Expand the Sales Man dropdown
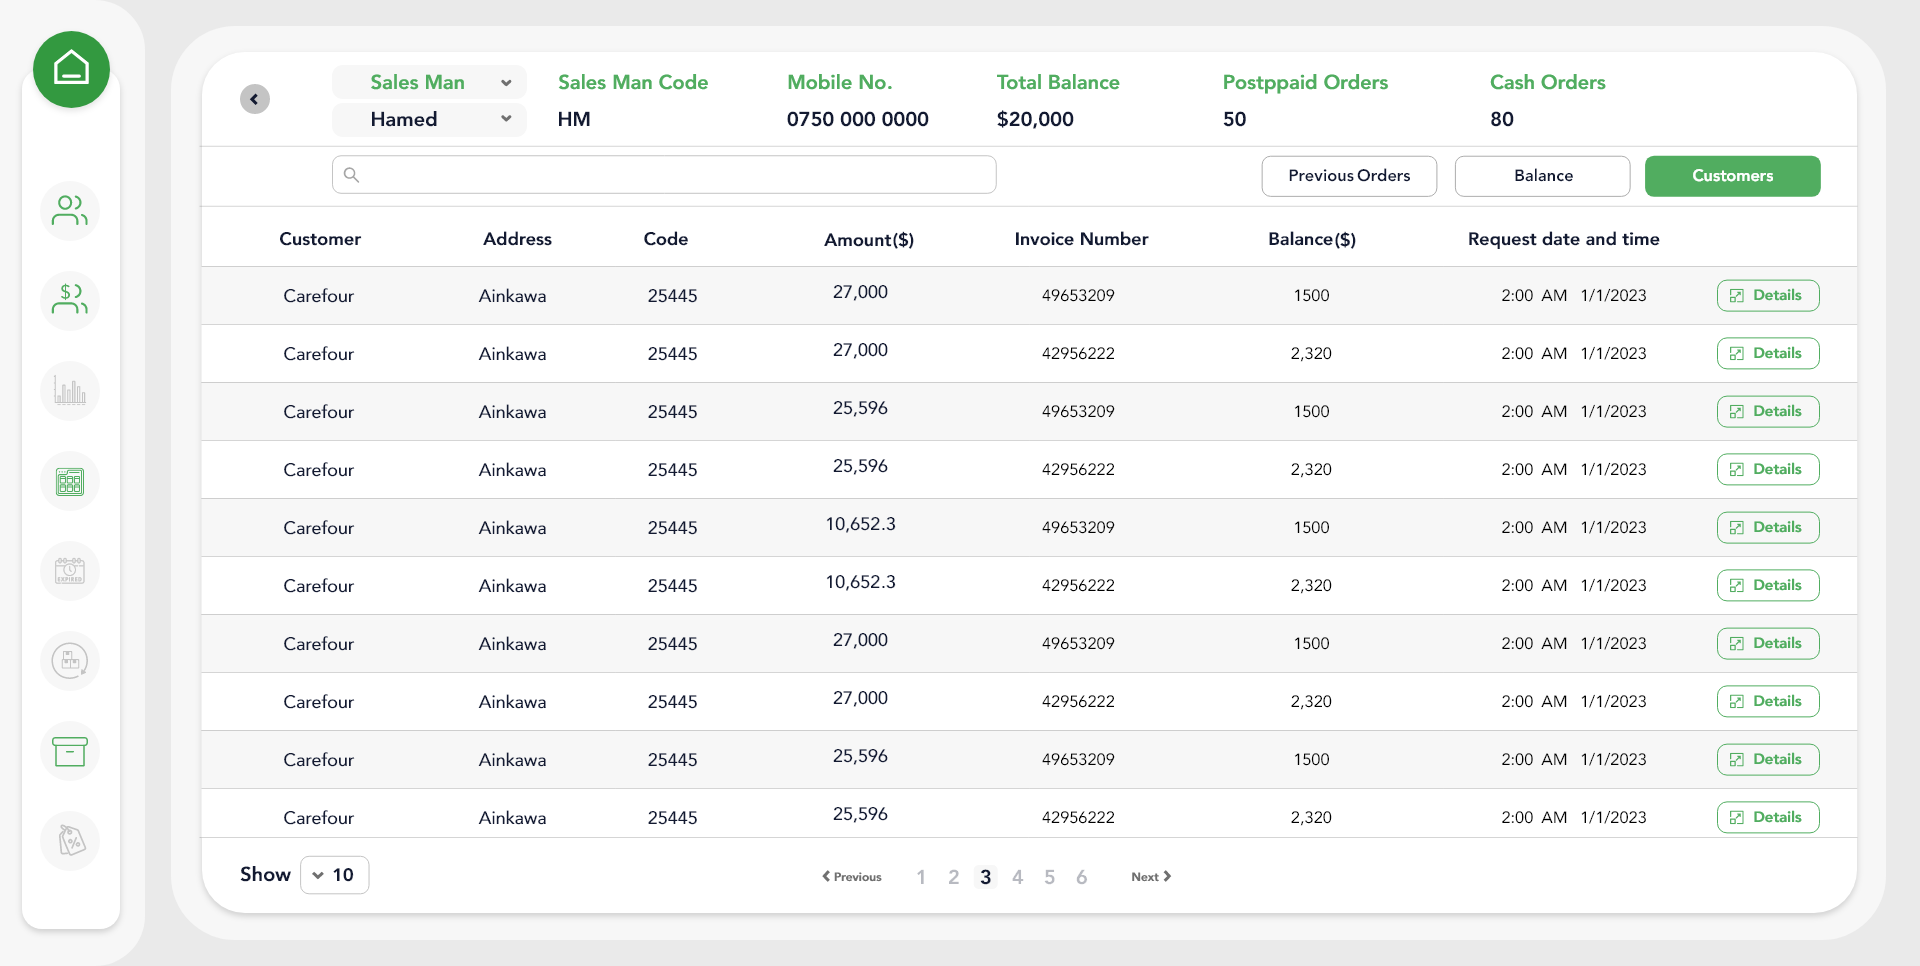 point(429,82)
